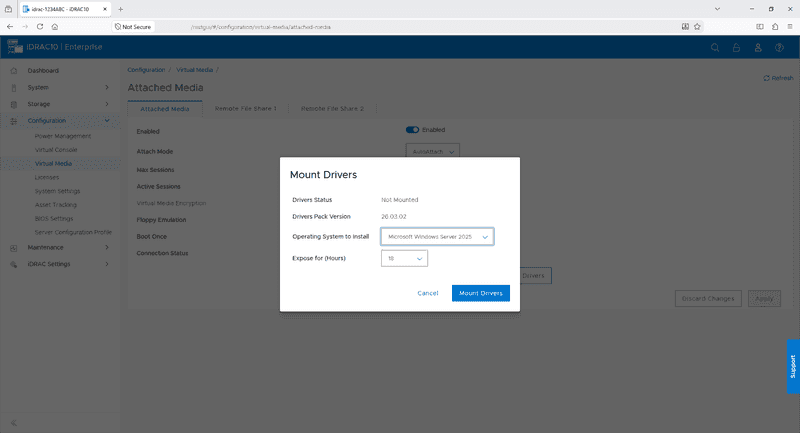Open Operating System to Install dropdown
The width and height of the screenshot is (800, 433).
coord(437,237)
